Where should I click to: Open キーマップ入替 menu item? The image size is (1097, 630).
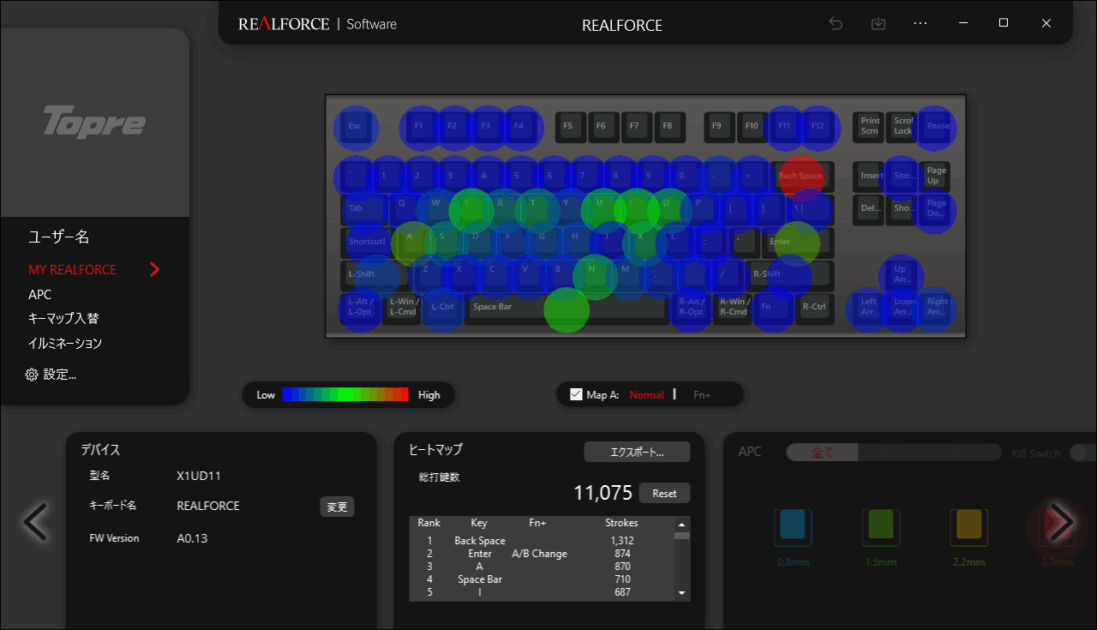tap(63, 318)
